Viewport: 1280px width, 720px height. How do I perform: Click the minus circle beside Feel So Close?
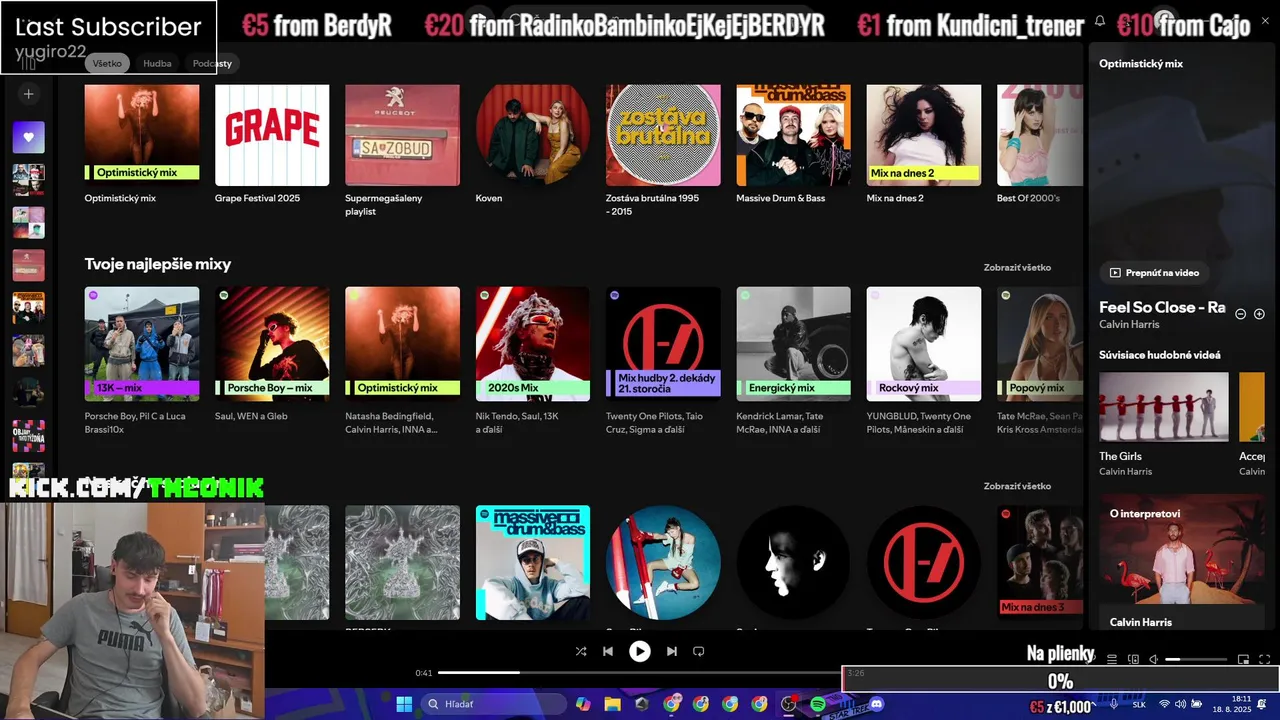coord(1241,314)
